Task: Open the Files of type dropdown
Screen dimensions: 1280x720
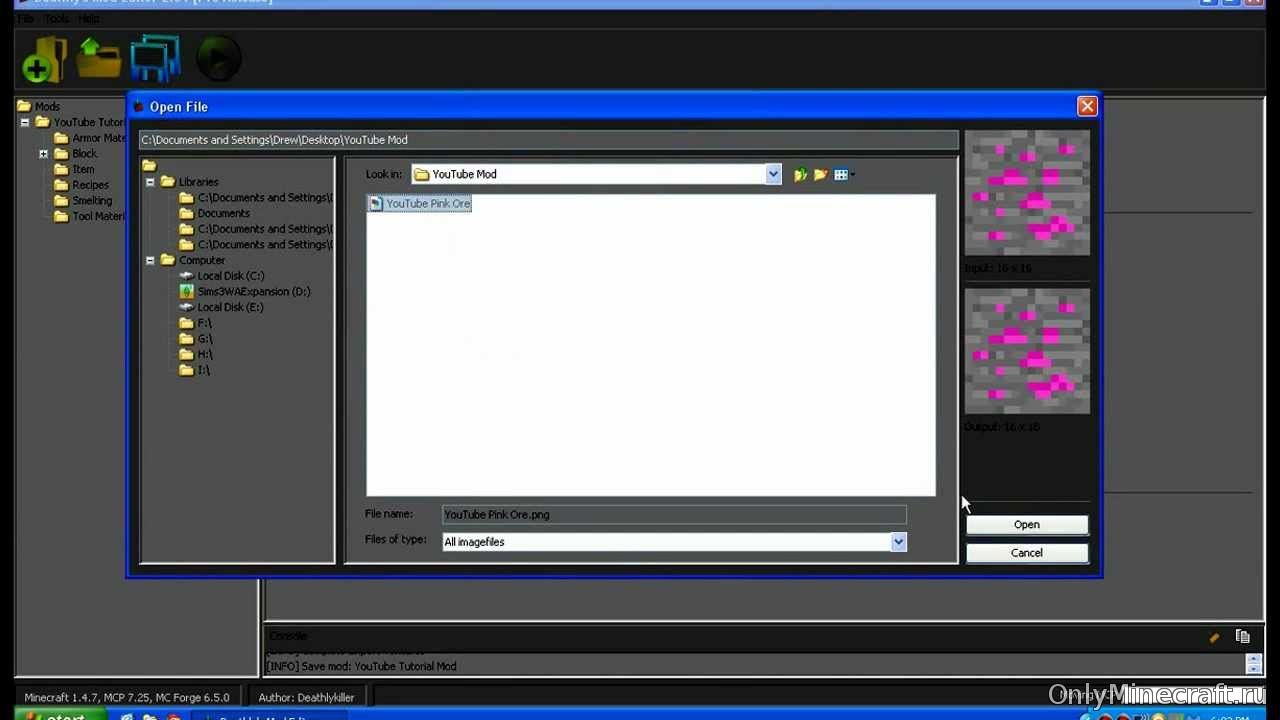Action: click(898, 542)
